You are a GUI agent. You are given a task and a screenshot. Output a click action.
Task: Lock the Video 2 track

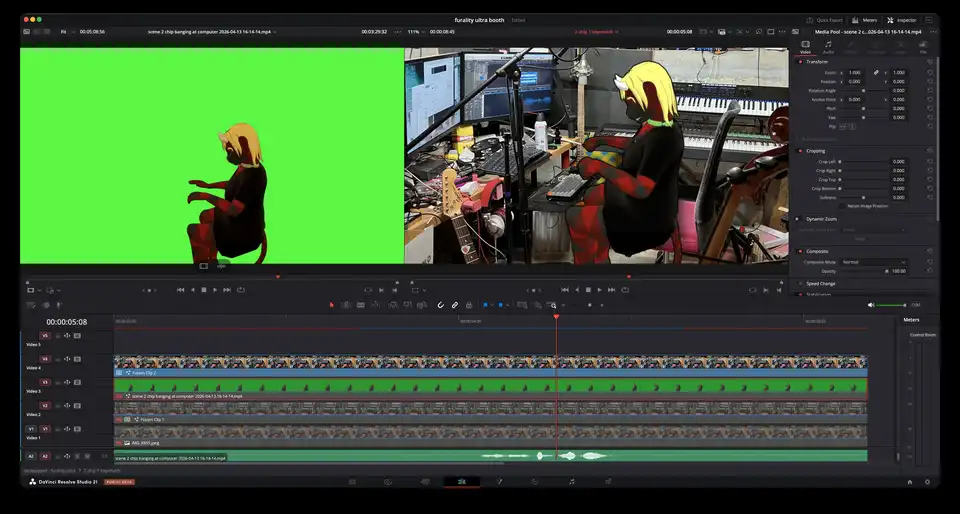58,406
